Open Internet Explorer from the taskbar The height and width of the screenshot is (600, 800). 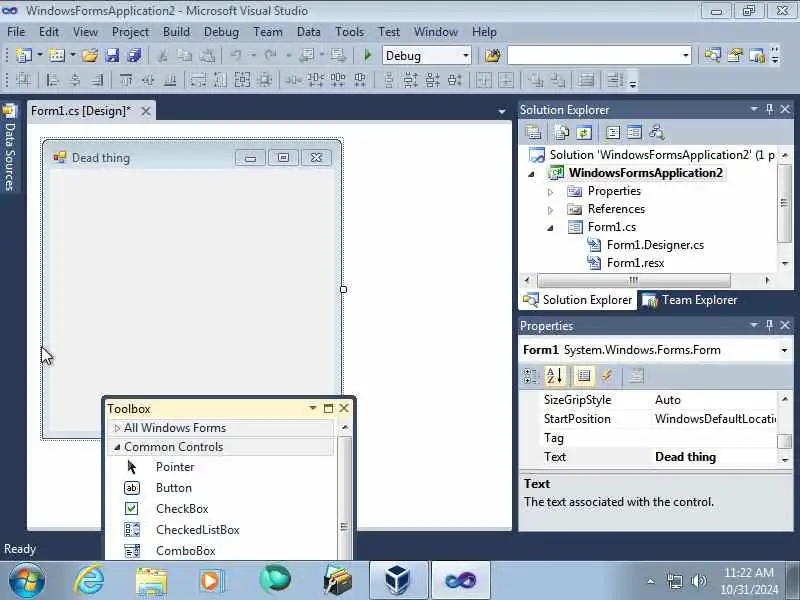[x=89, y=580]
